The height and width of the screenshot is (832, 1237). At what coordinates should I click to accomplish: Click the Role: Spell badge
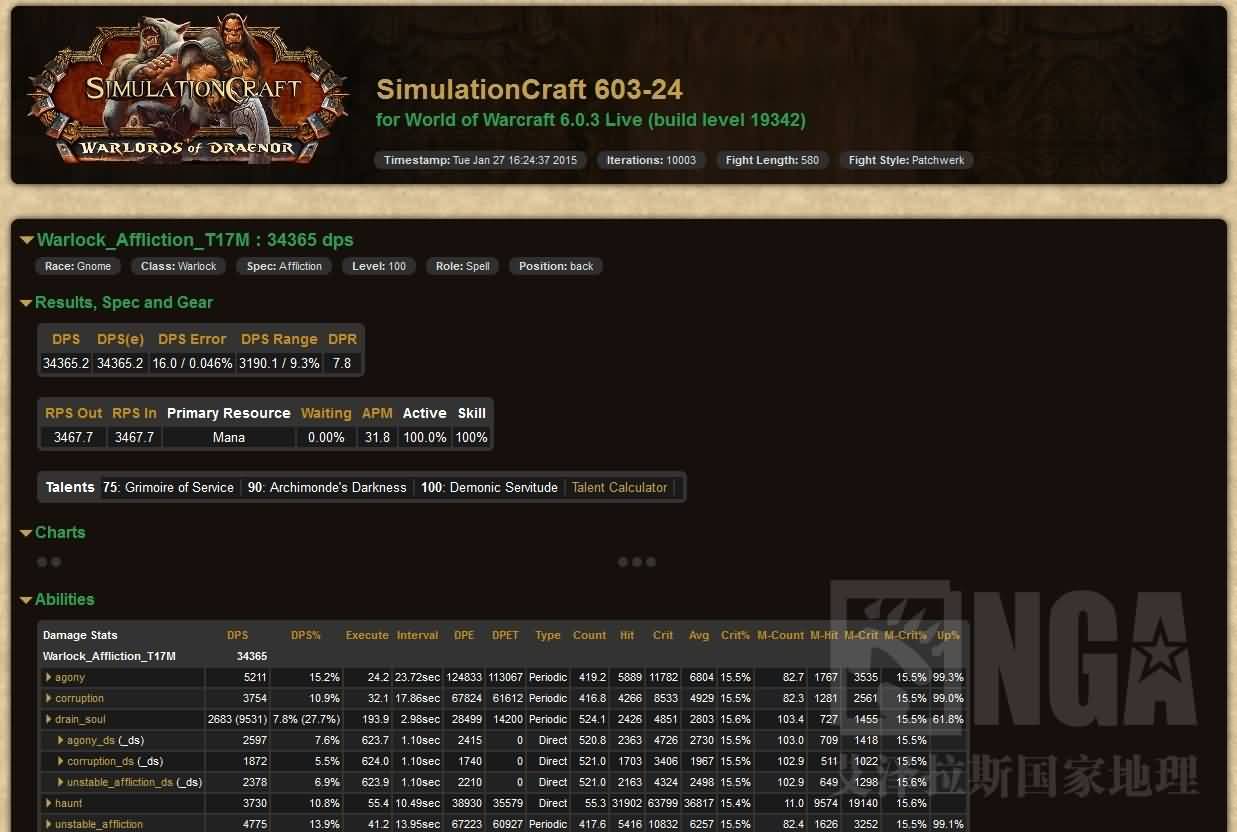462,266
